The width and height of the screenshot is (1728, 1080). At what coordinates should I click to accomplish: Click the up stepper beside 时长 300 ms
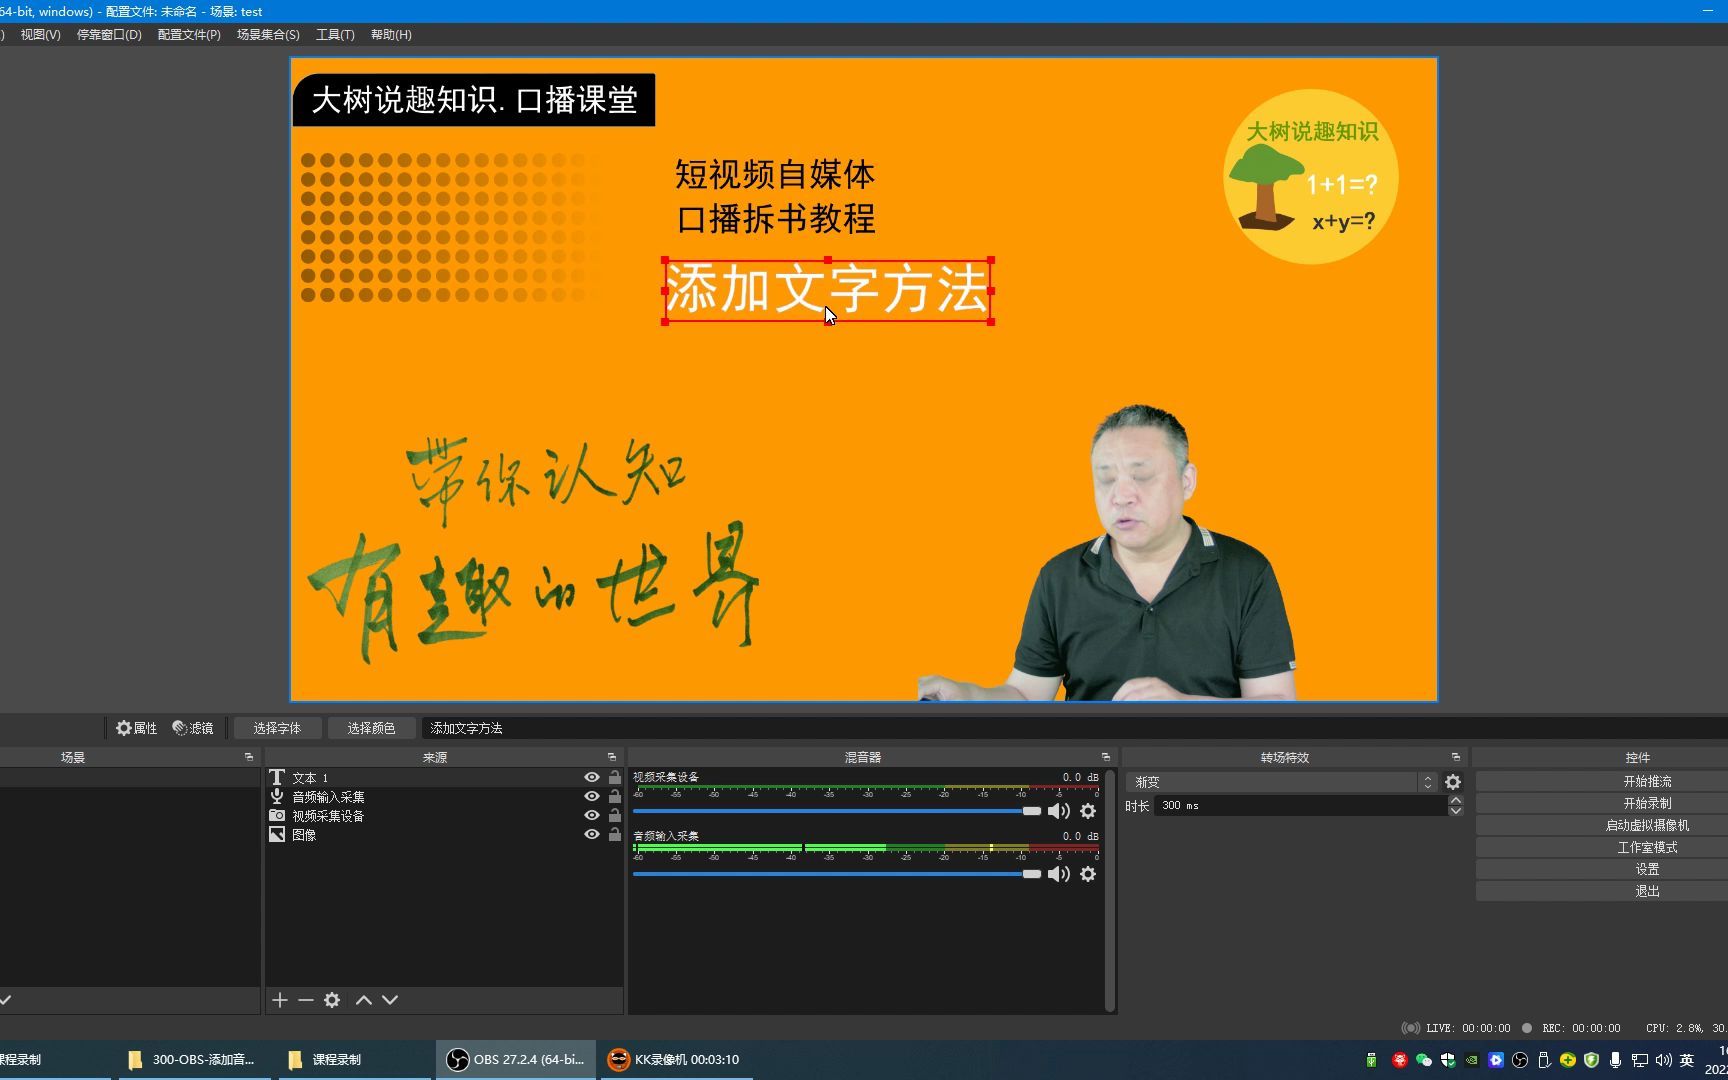(x=1457, y=800)
